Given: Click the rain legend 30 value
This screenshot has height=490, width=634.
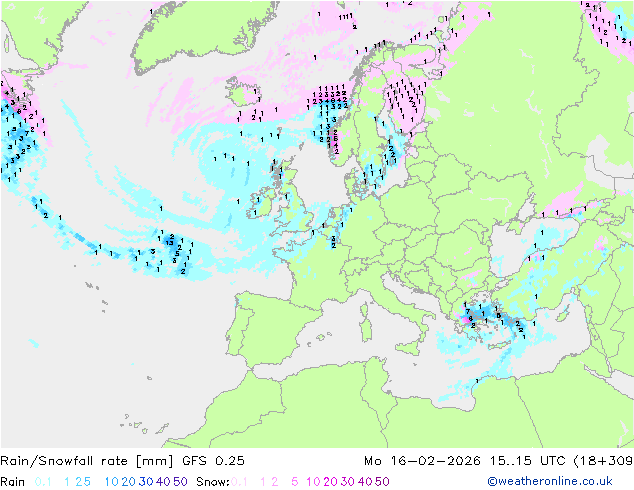Looking at the screenshot, I should pos(146,482).
